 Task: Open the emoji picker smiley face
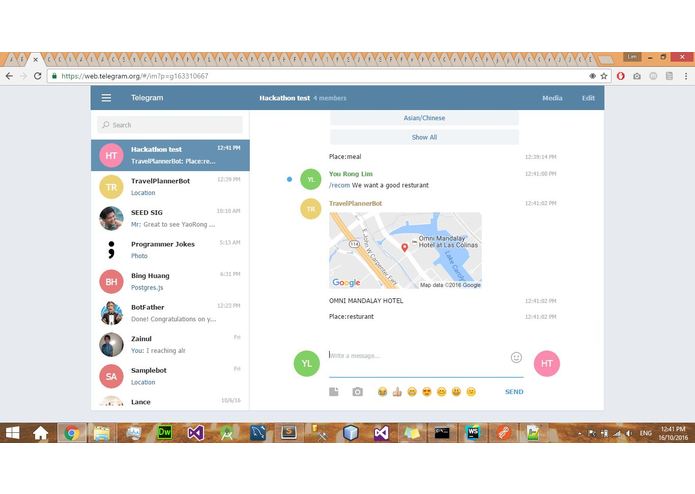pos(516,358)
